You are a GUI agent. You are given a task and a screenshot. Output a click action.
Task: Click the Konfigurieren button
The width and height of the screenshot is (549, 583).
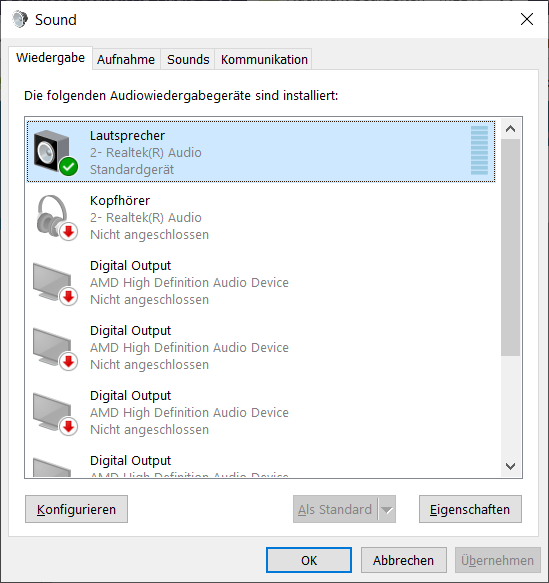[x=76, y=509]
